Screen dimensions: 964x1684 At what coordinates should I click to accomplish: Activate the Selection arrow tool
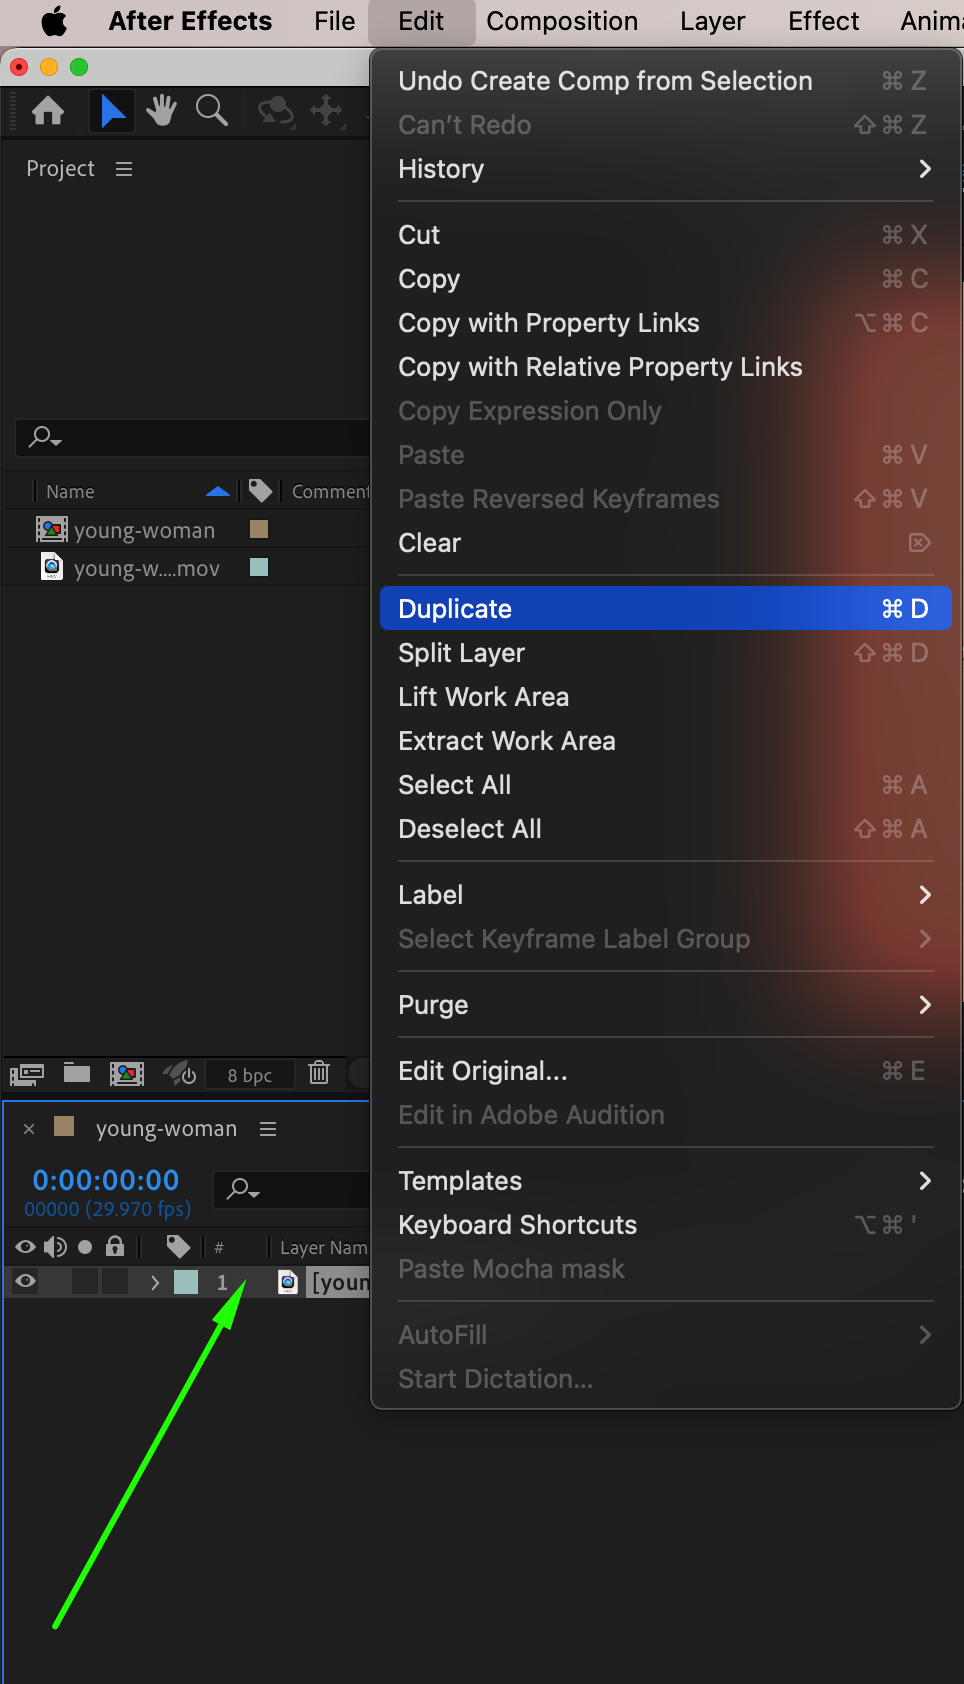113,110
